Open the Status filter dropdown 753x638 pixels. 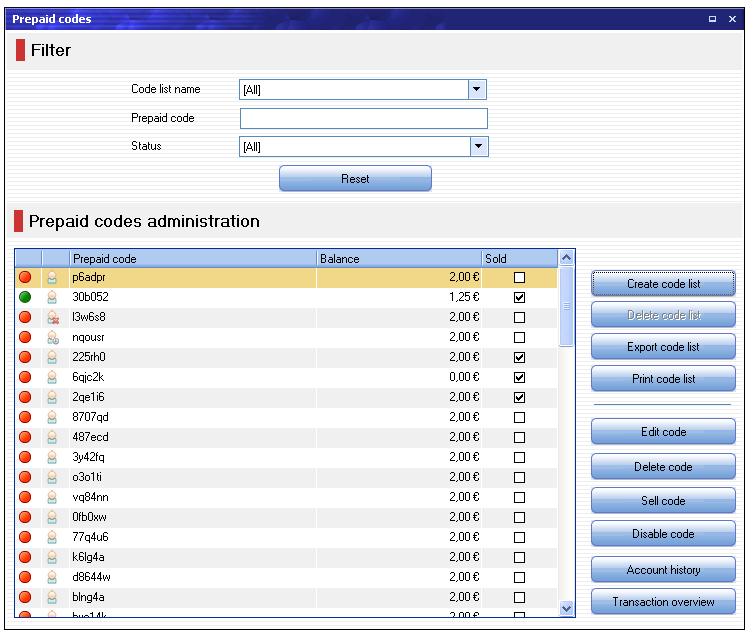[x=478, y=146]
